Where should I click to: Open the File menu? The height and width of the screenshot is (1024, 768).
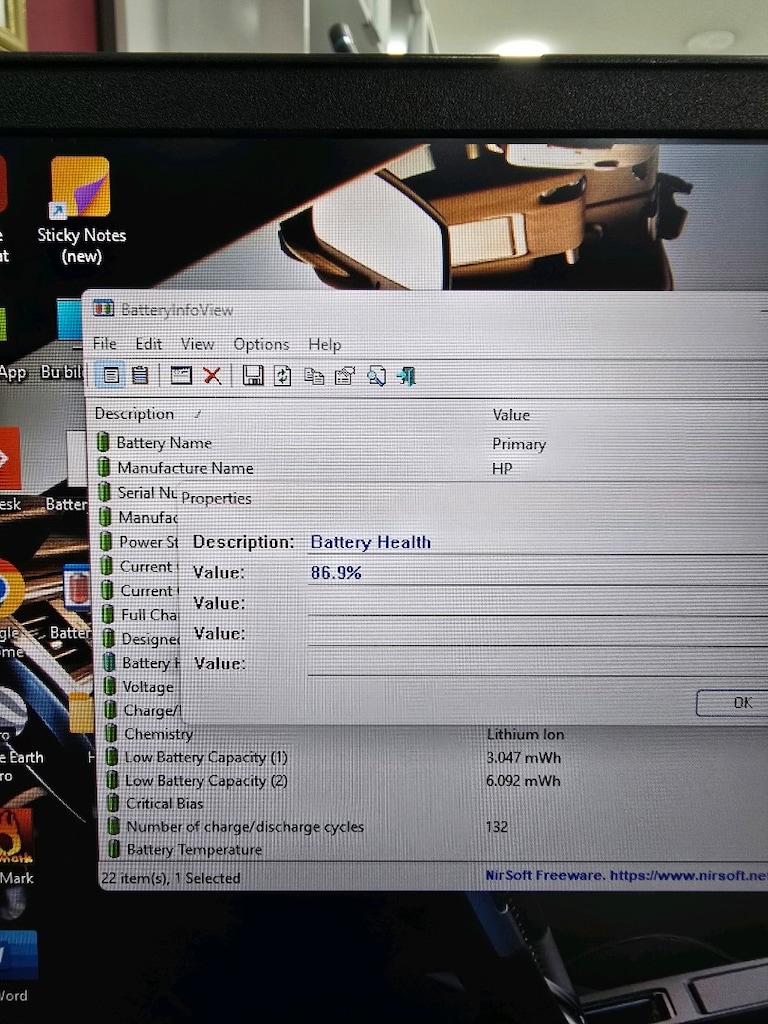click(x=104, y=344)
